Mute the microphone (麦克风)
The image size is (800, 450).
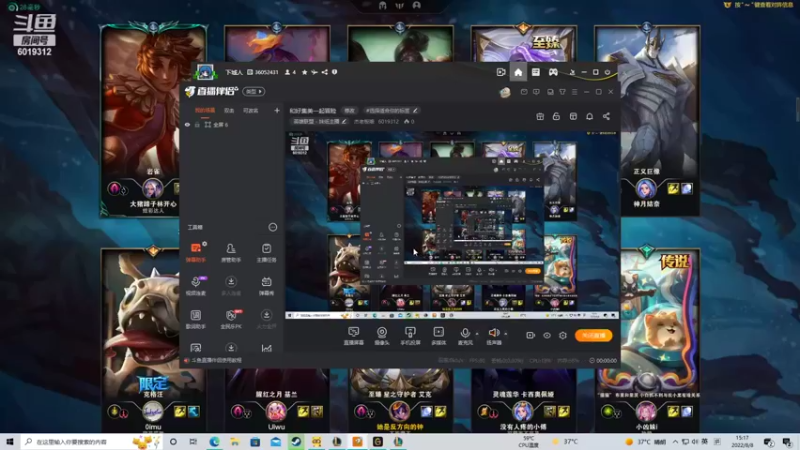pyautogui.click(x=465, y=336)
